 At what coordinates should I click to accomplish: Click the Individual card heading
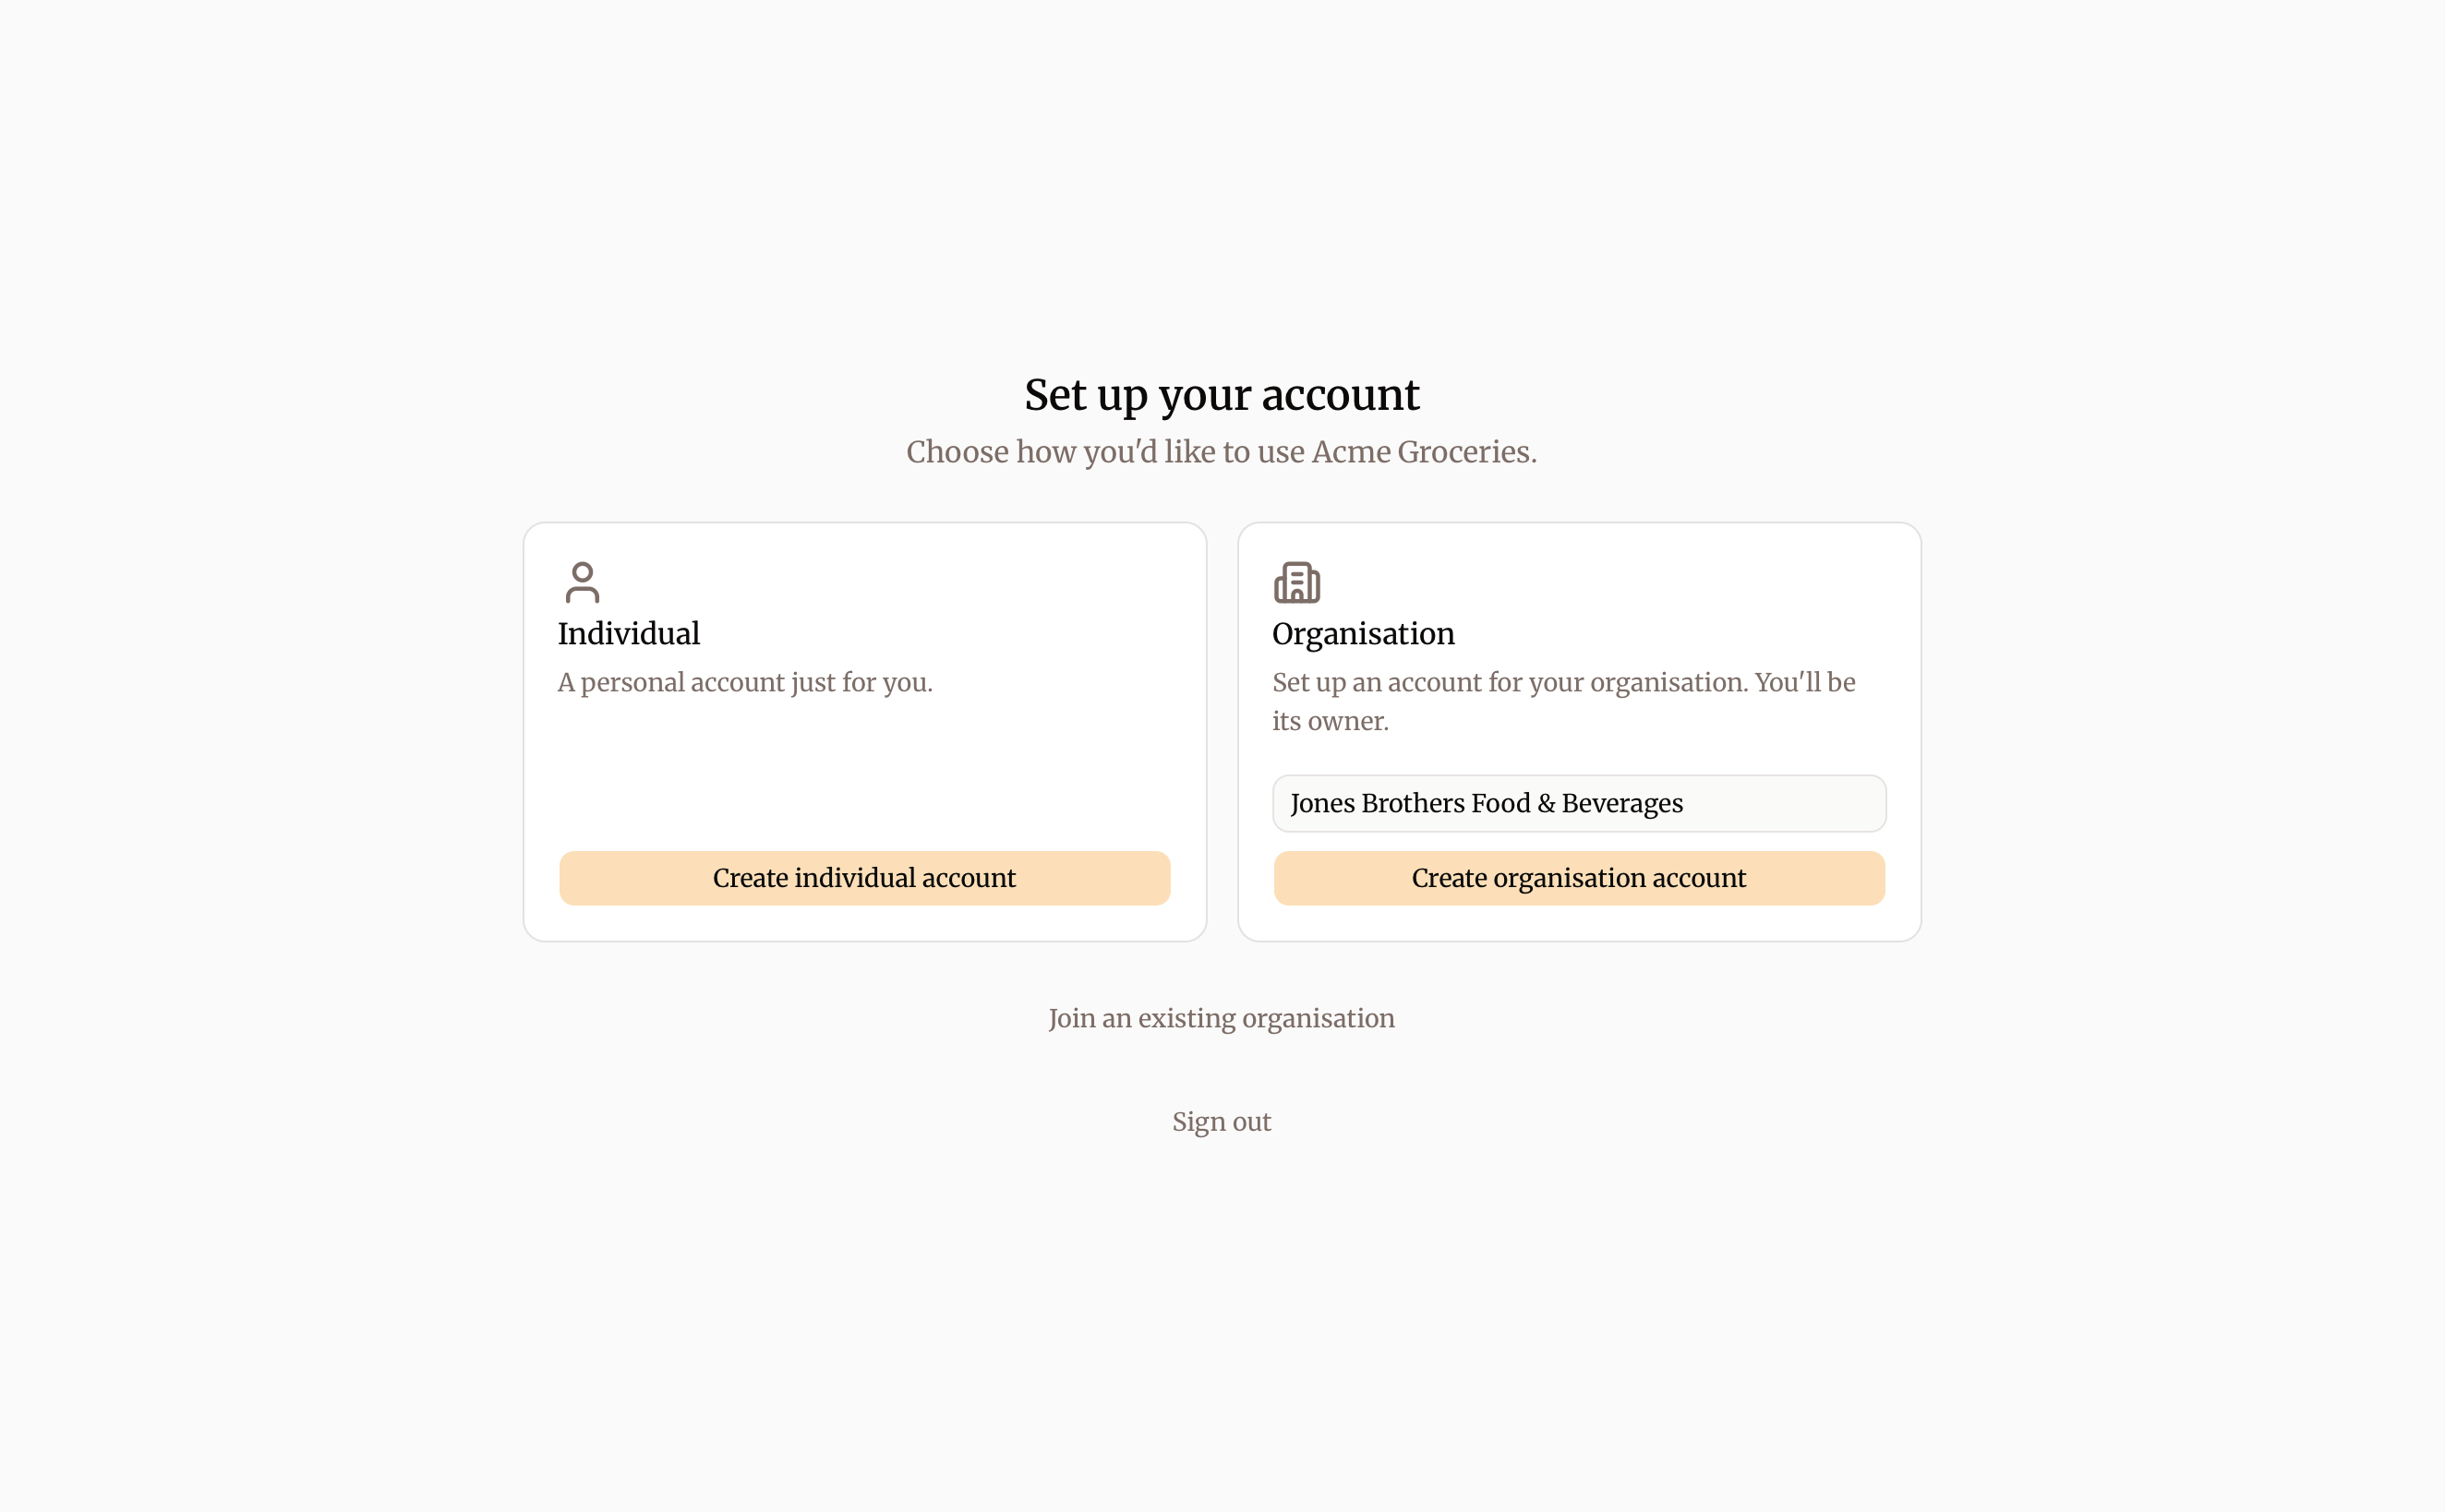(629, 634)
